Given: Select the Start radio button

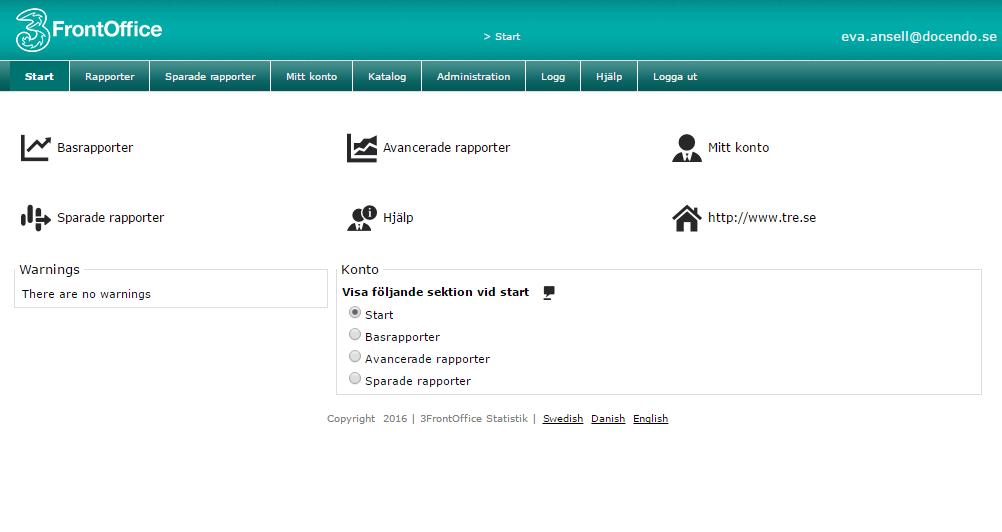Looking at the screenshot, I should click(x=355, y=312).
